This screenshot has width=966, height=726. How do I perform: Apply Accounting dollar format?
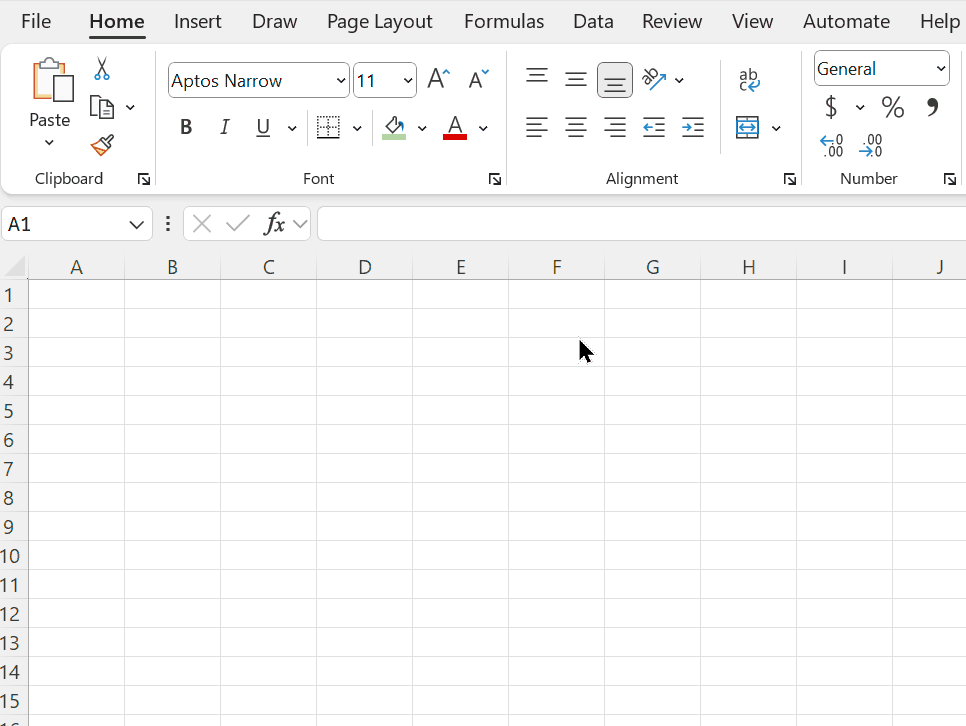pyautogui.click(x=831, y=107)
